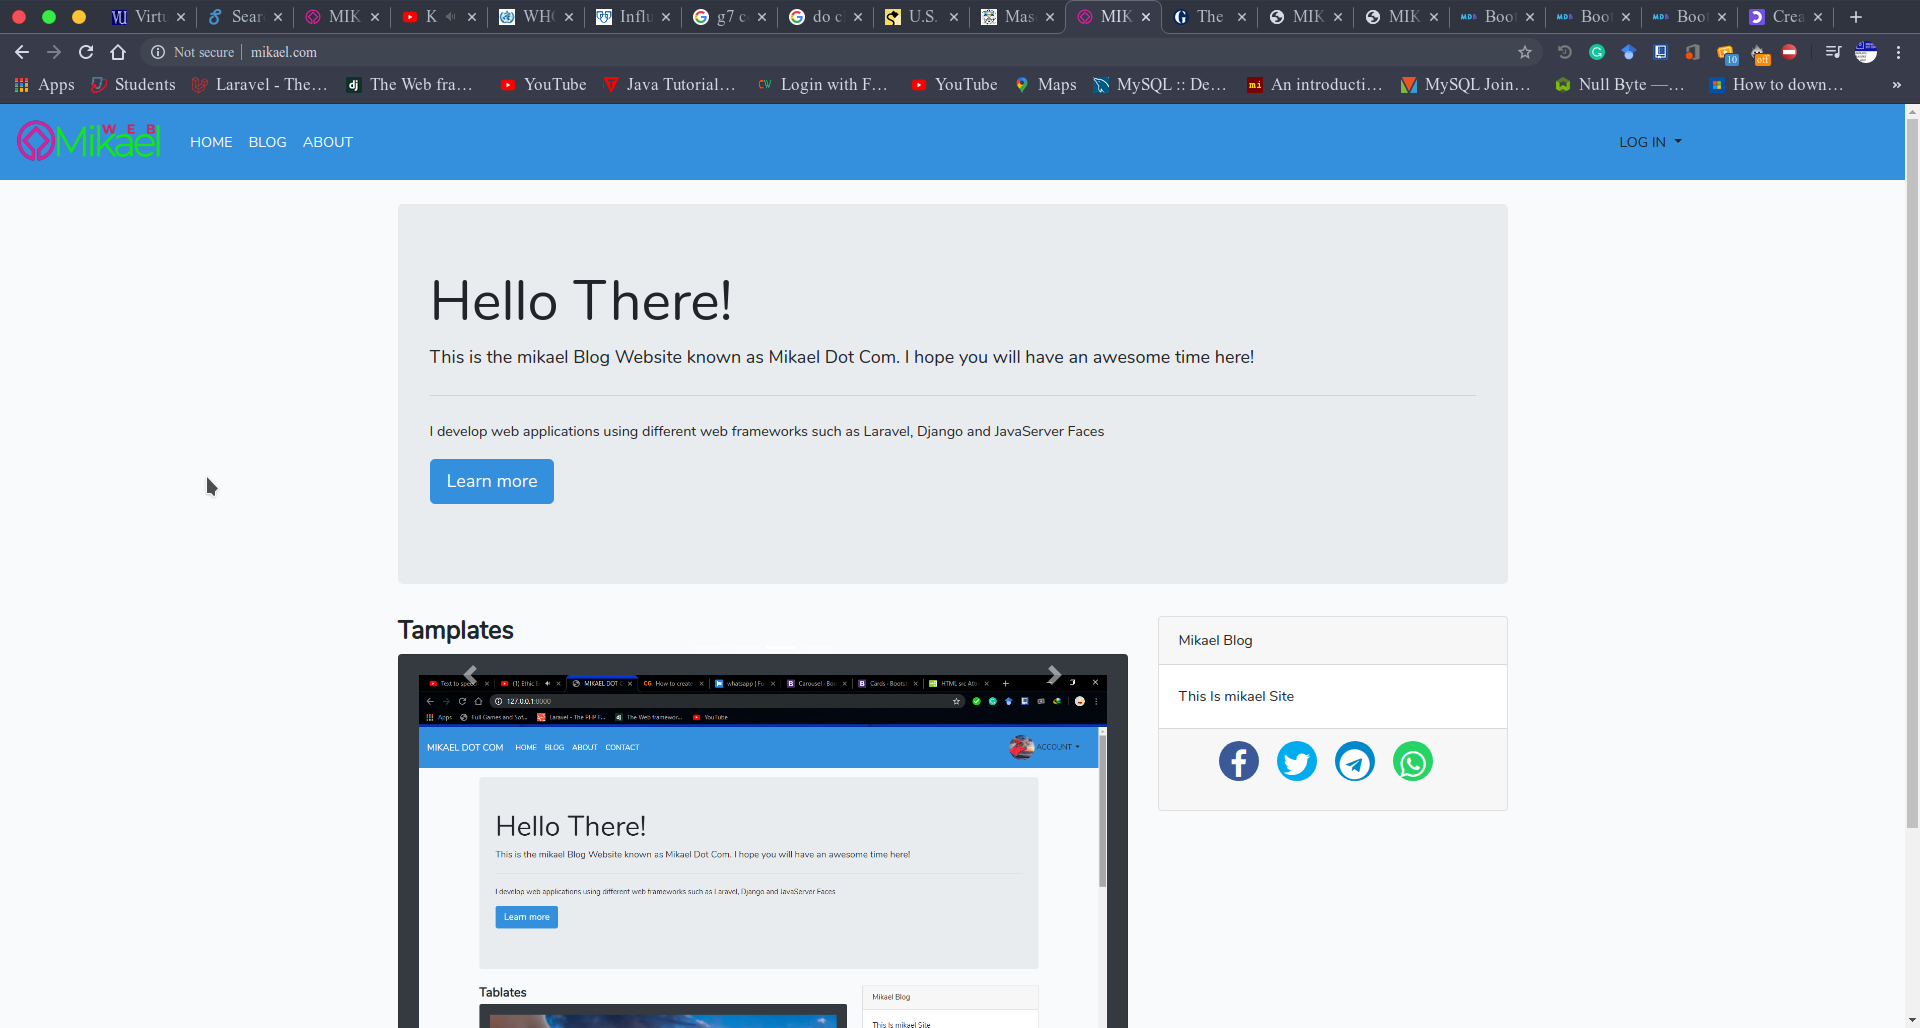Bookmark this page with star icon
The image size is (1920, 1028).
coord(1524,52)
